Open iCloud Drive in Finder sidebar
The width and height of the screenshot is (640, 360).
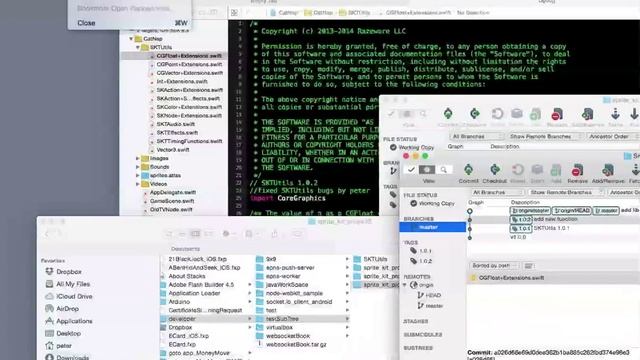point(69,296)
